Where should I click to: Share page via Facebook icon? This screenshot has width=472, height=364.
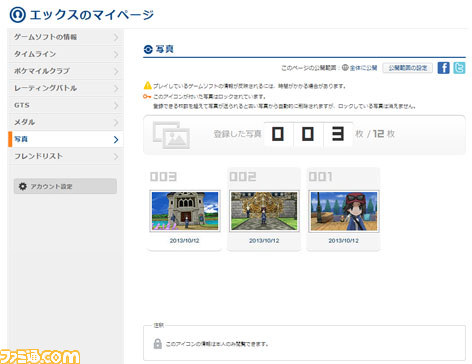click(x=443, y=68)
